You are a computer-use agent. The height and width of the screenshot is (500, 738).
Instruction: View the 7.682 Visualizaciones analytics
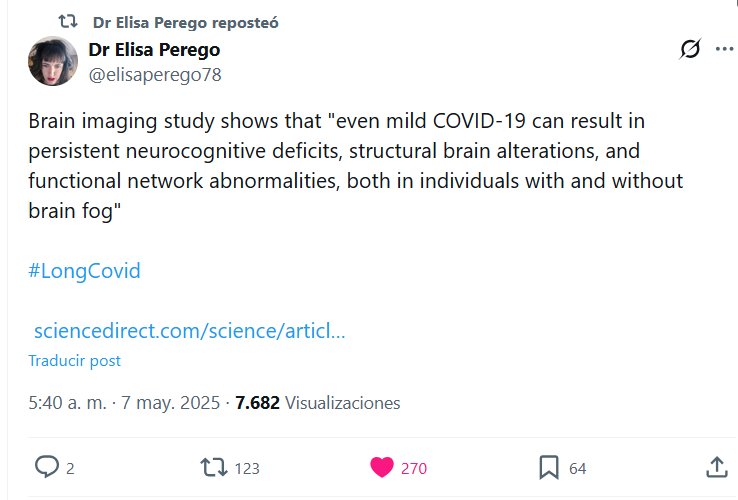pyautogui.click(x=317, y=403)
